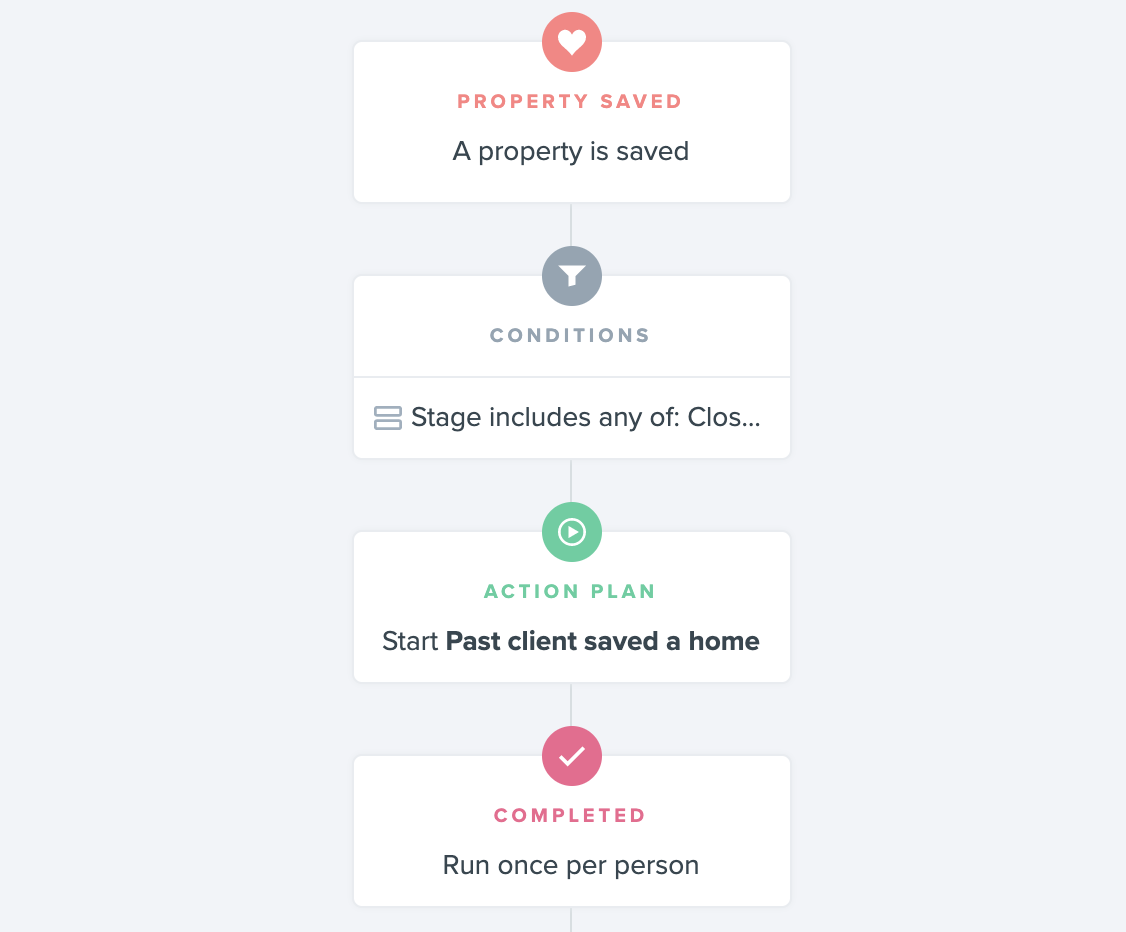Image resolution: width=1126 pixels, height=932 pixels.
Task: Click the green play icon for Action Plan
Action: [x=572, y=531]
